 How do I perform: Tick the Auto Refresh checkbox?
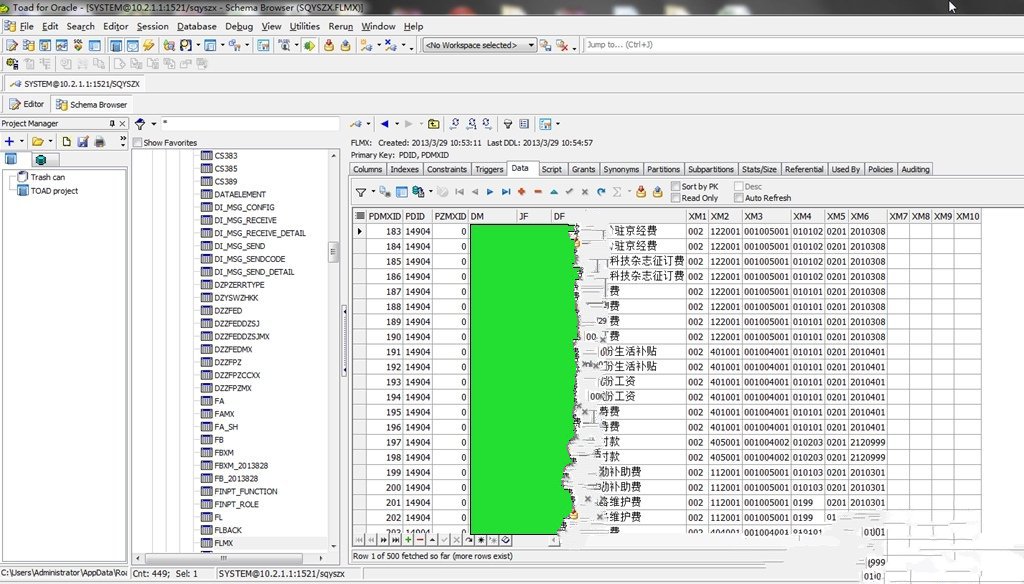click(739, 198)
